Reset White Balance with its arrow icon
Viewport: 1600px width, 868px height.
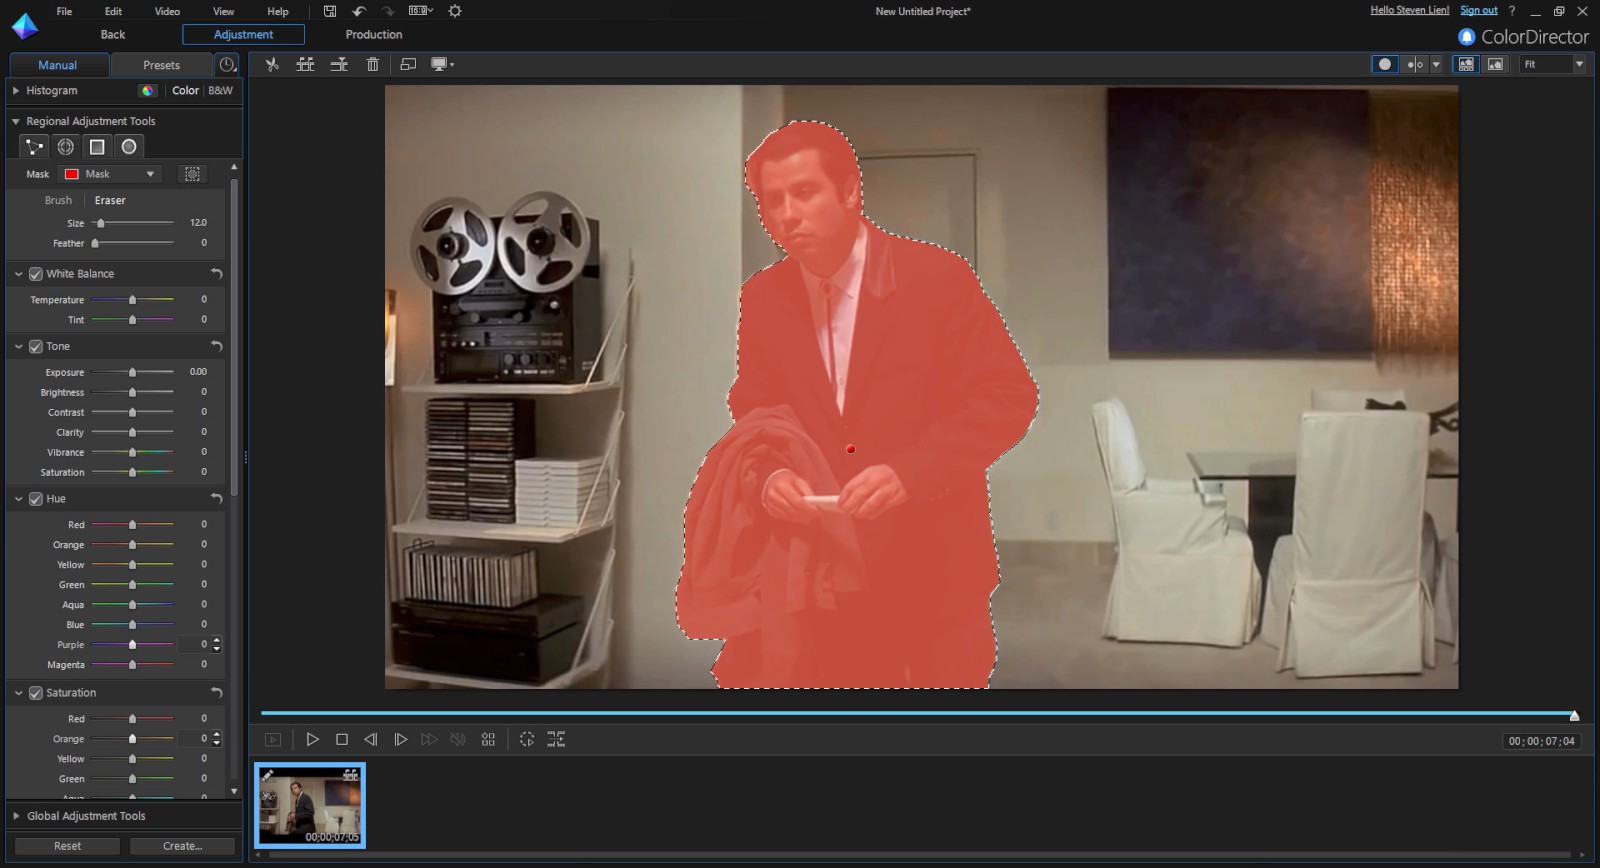tap(216, 273)
